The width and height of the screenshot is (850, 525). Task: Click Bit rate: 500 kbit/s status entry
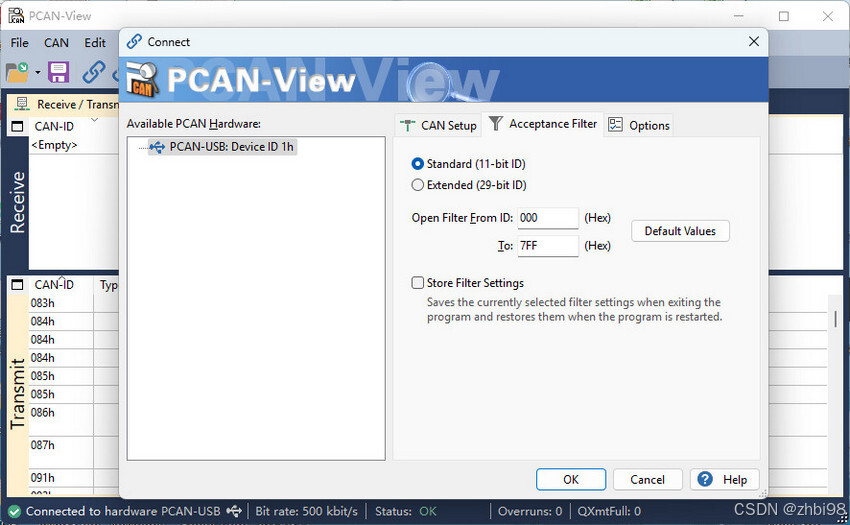[x=306, y=511]
